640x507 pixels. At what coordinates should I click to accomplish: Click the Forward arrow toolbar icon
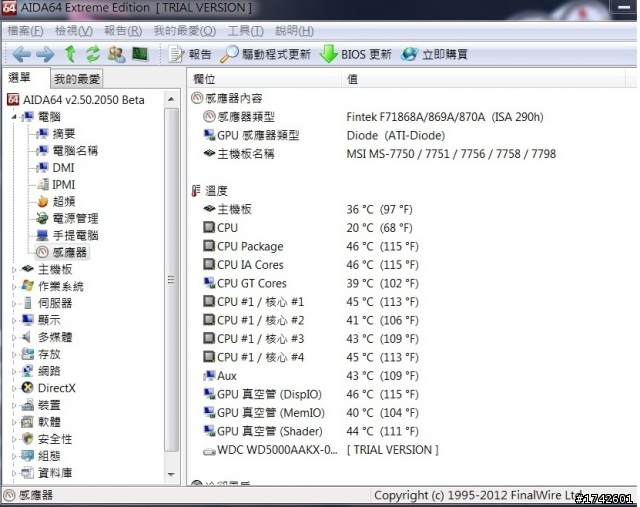45,54
